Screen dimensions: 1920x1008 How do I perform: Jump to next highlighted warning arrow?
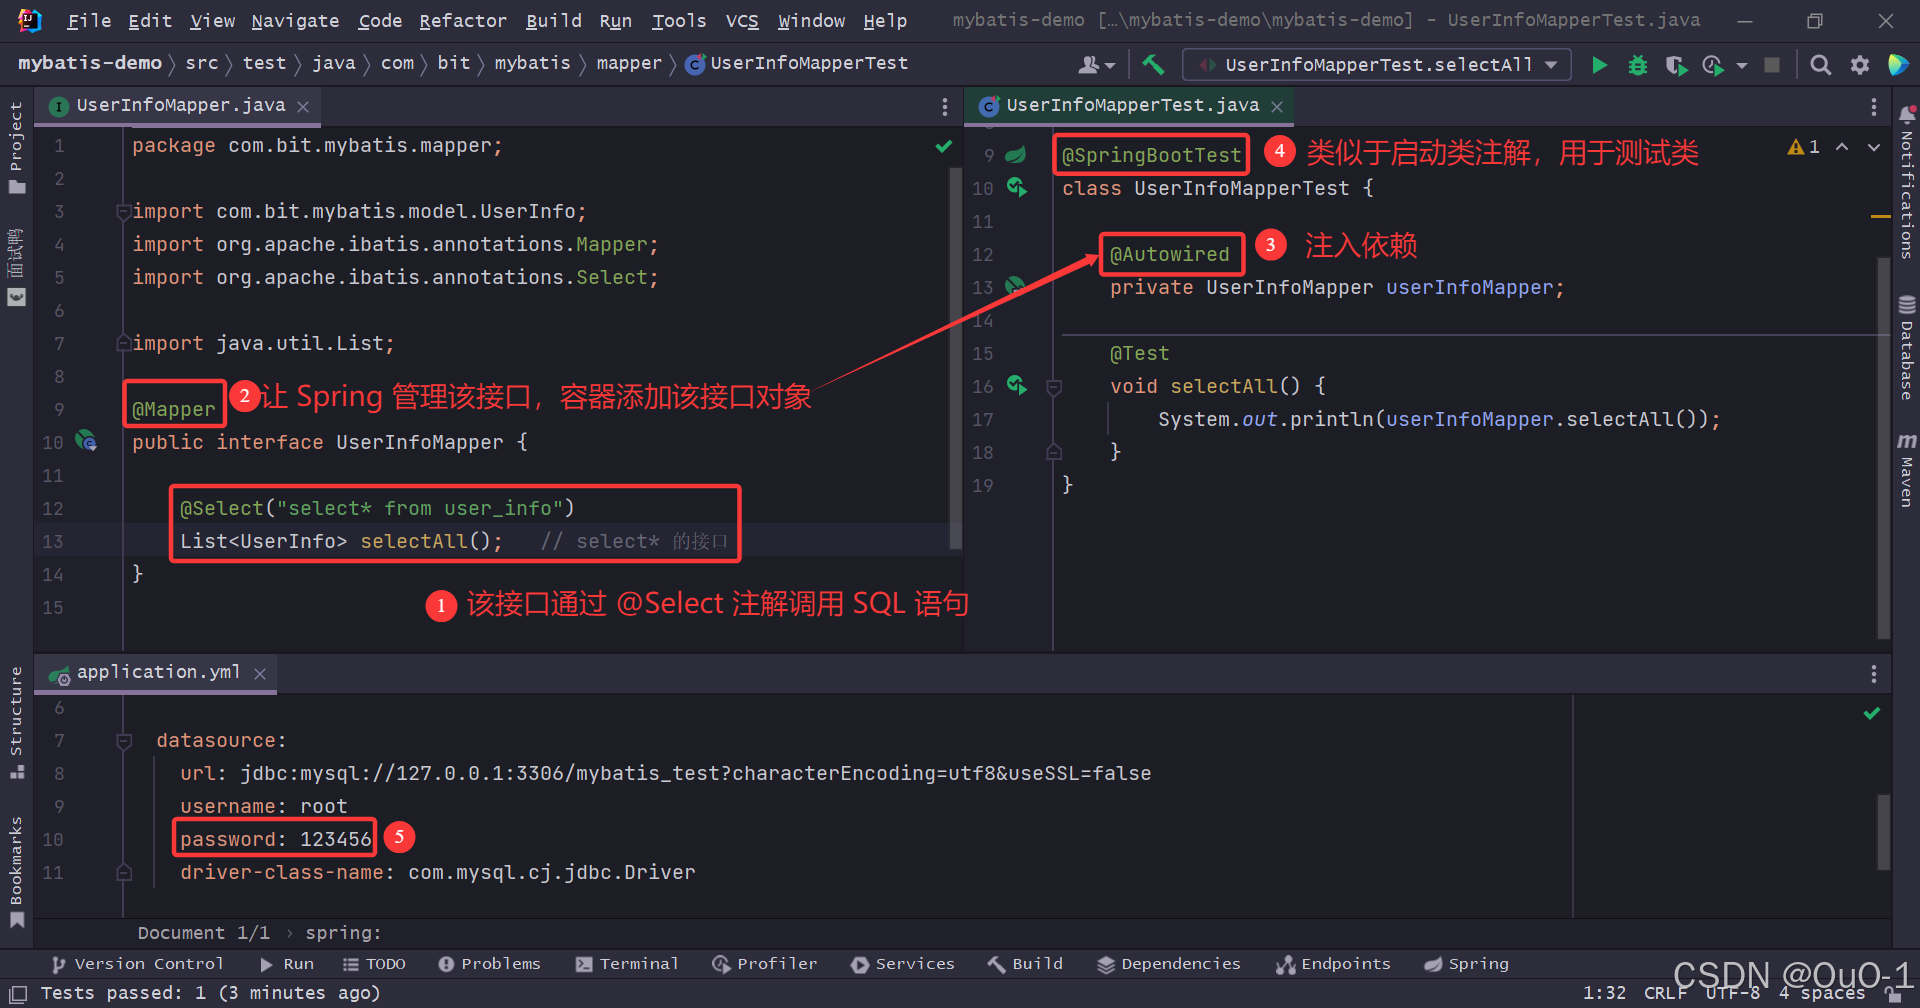coord(1874,147)
